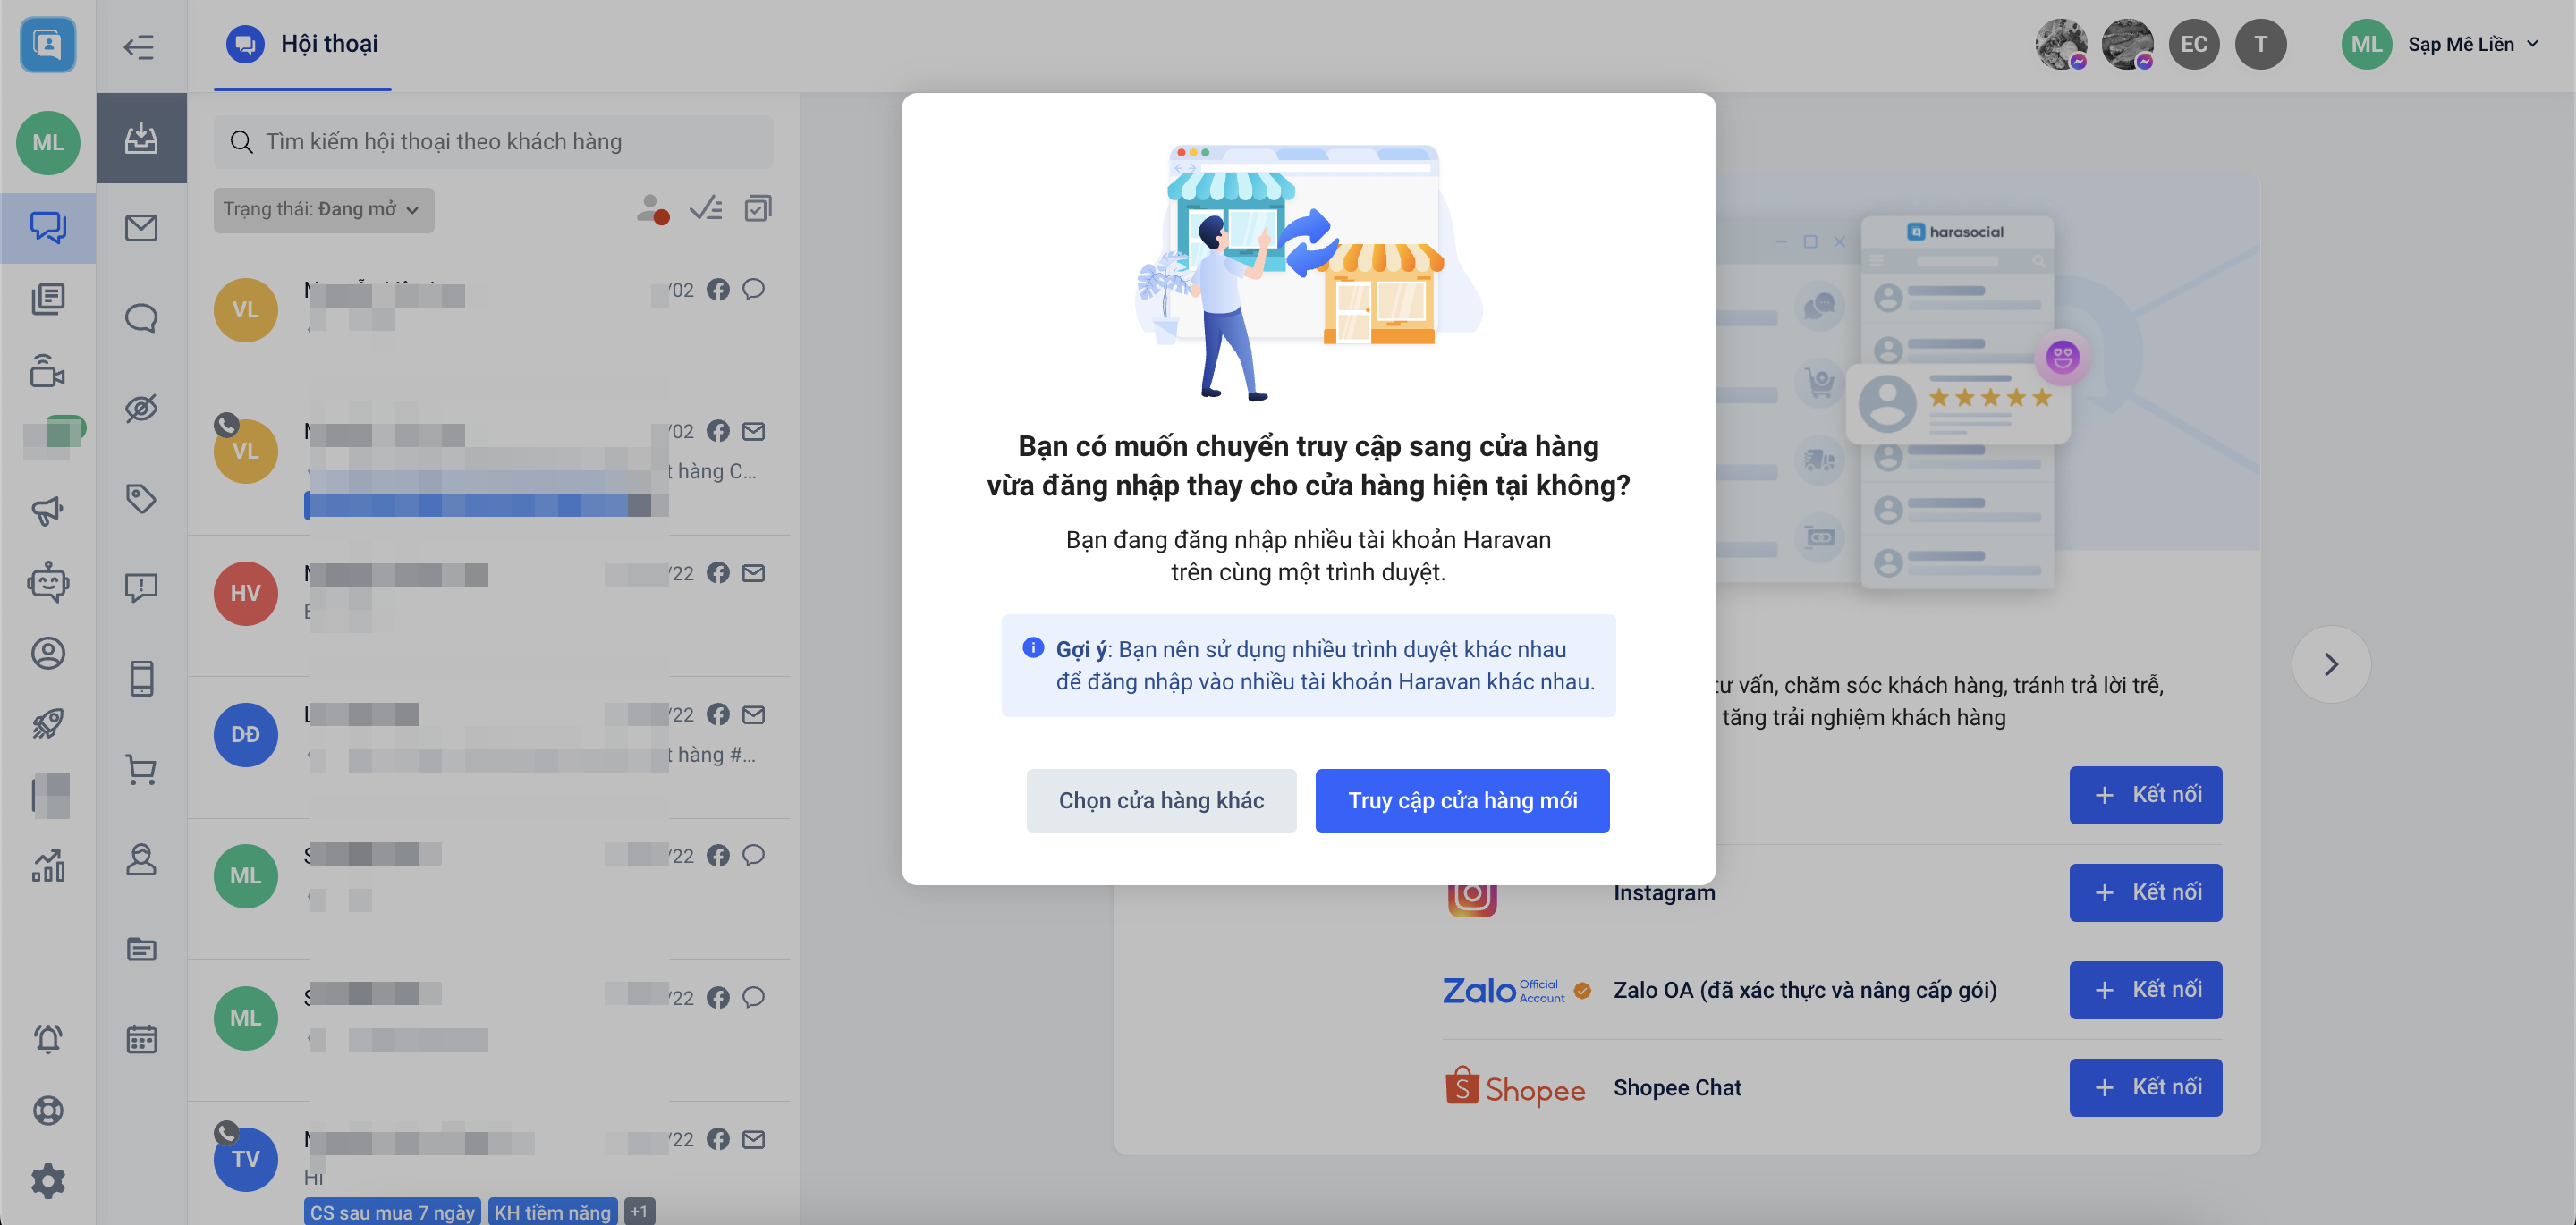Open the reports bar chart icon
This screenshot has width=2576, height=1225.
click(48, 865)
